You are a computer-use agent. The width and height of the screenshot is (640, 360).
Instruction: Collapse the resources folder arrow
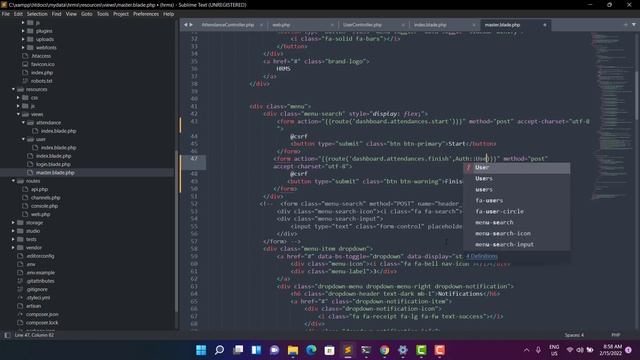(13, 89)
